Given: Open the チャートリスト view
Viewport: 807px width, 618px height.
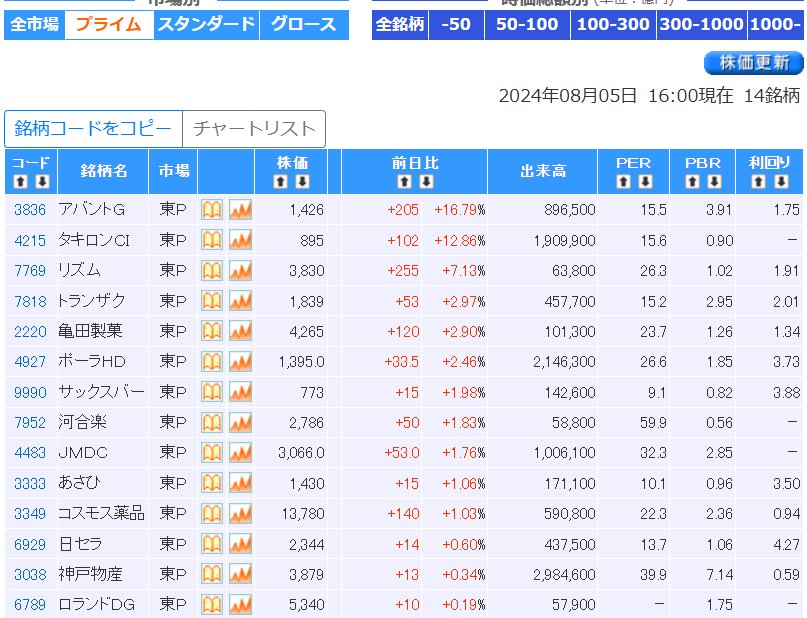Looking at the screenshot, I should tap(254, 129).
